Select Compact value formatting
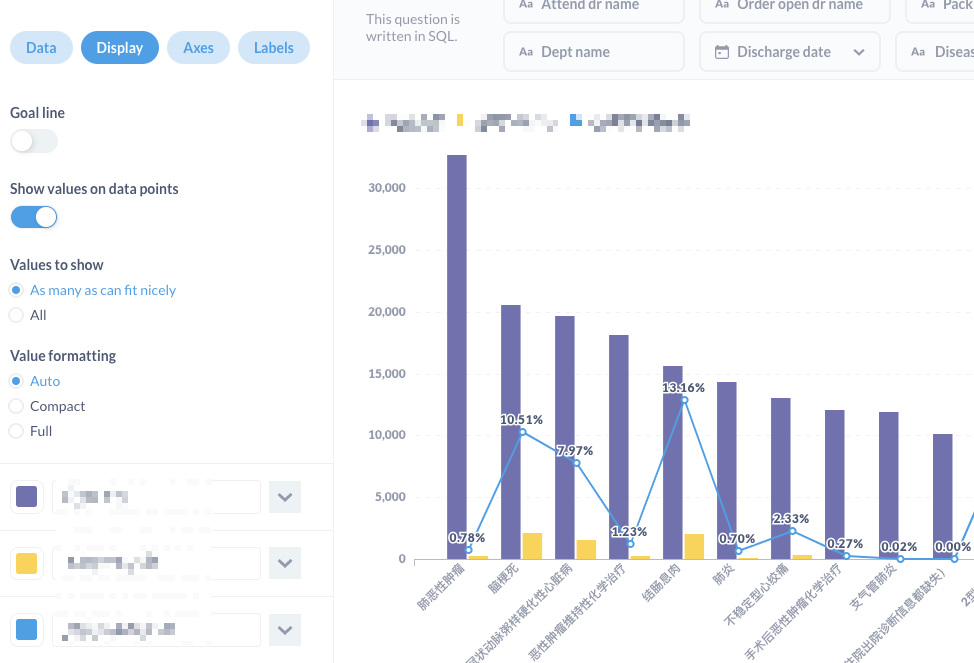974x663 pixels. (16, 406)
